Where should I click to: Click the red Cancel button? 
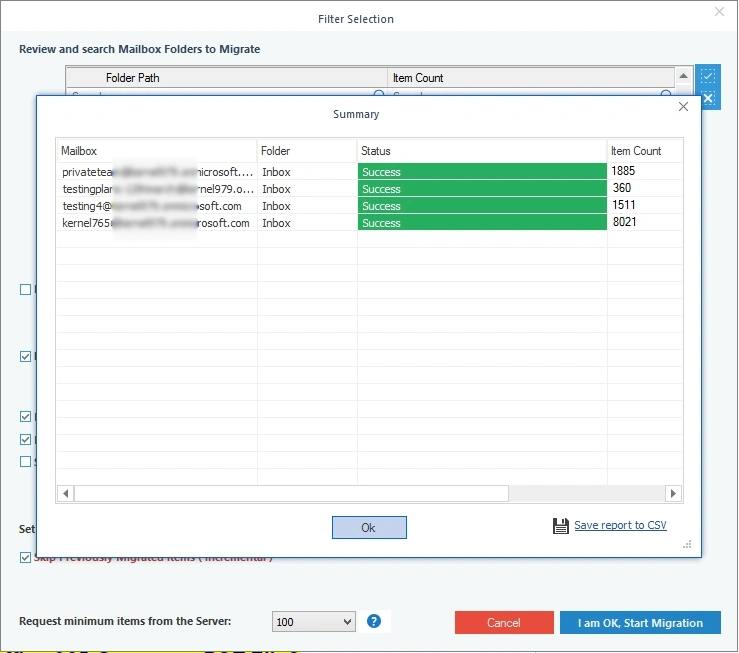504,622
